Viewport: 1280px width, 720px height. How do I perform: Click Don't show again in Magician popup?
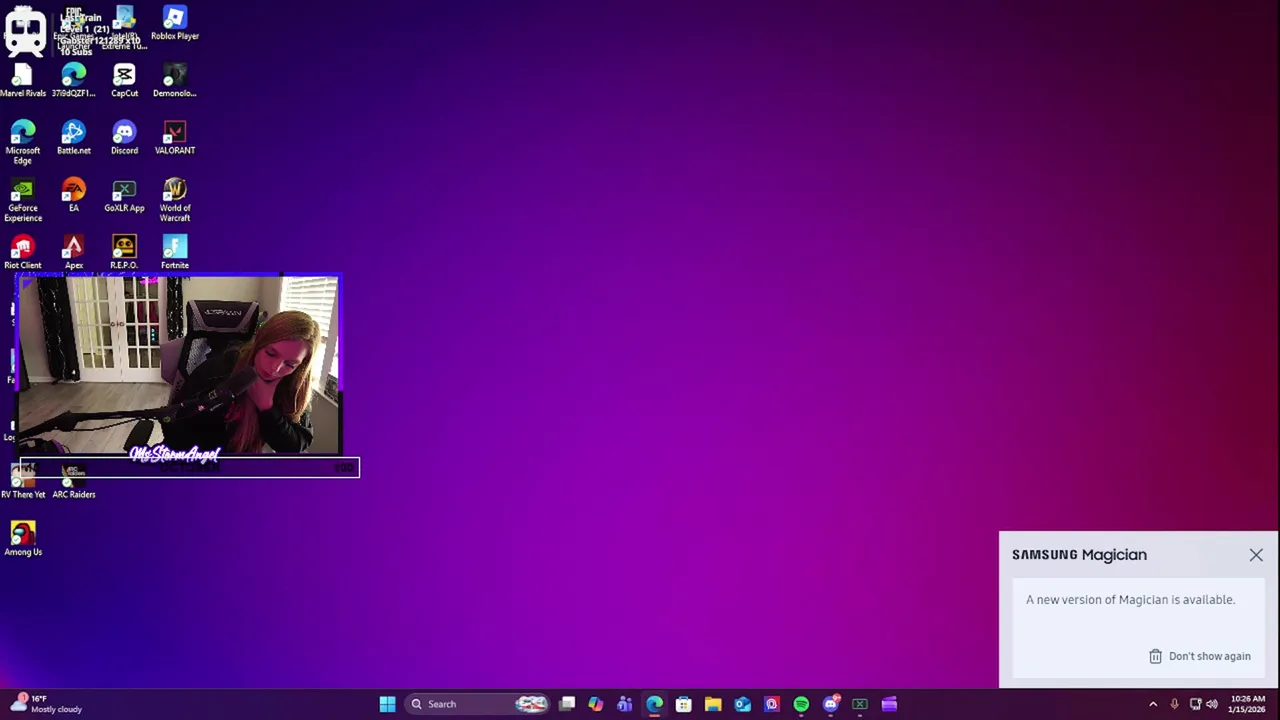(x=1199, y=656)
